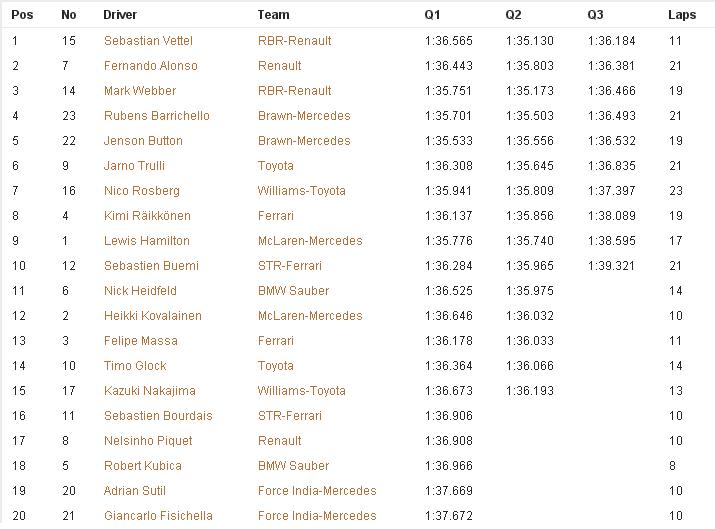Open Mark Webber driver page
The image size is (715, 529).
[x=139, y=91]
